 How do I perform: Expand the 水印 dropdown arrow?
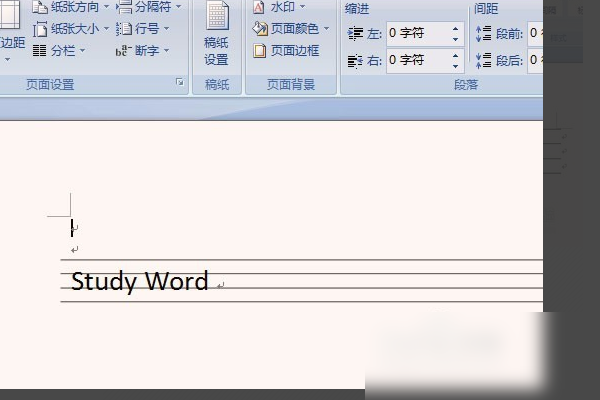[302, 7]
